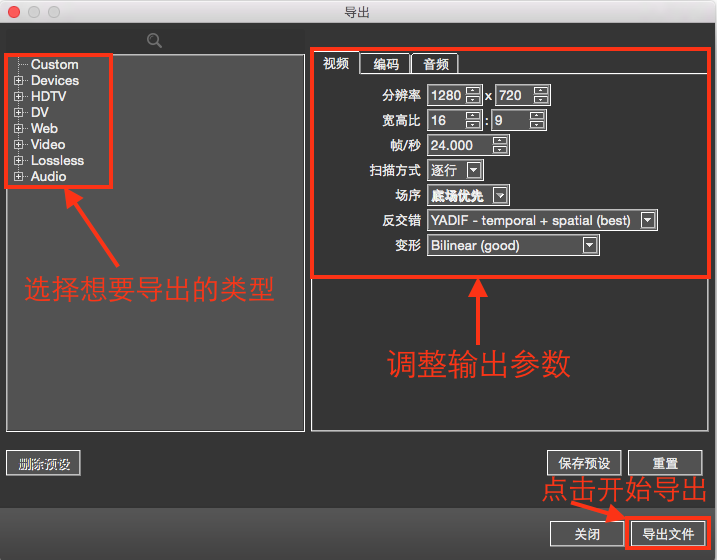Expand the HDTV preset group
717x560 pixels.
[x=18, y=96]
